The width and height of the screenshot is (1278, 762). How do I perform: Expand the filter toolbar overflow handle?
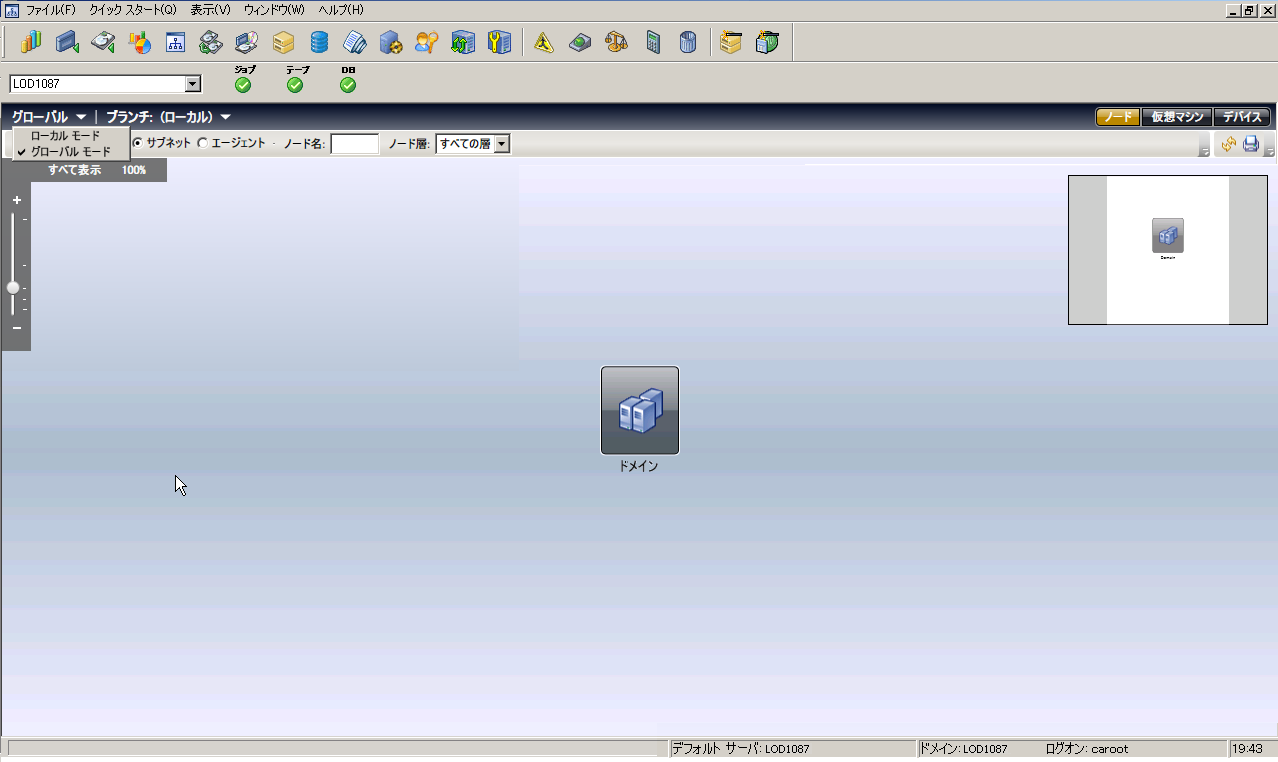coord(1205,150)
